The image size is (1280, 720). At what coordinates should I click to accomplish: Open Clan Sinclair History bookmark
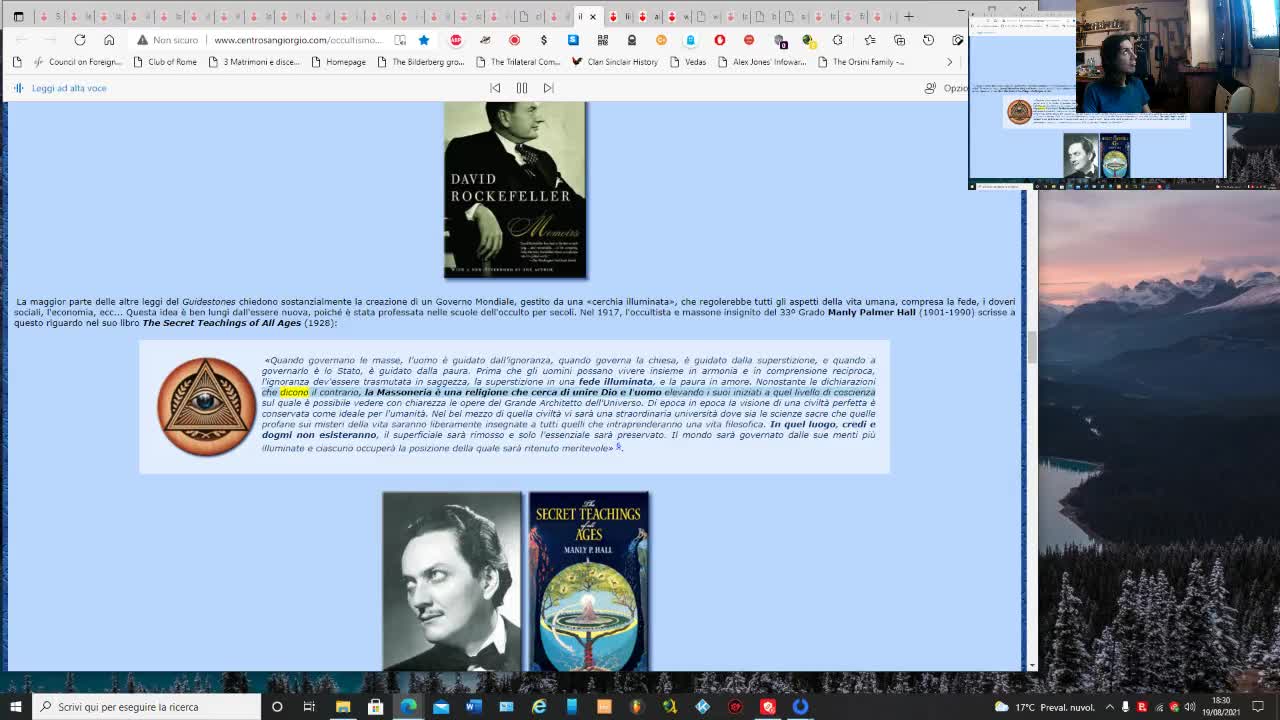(x=614, y=62)
